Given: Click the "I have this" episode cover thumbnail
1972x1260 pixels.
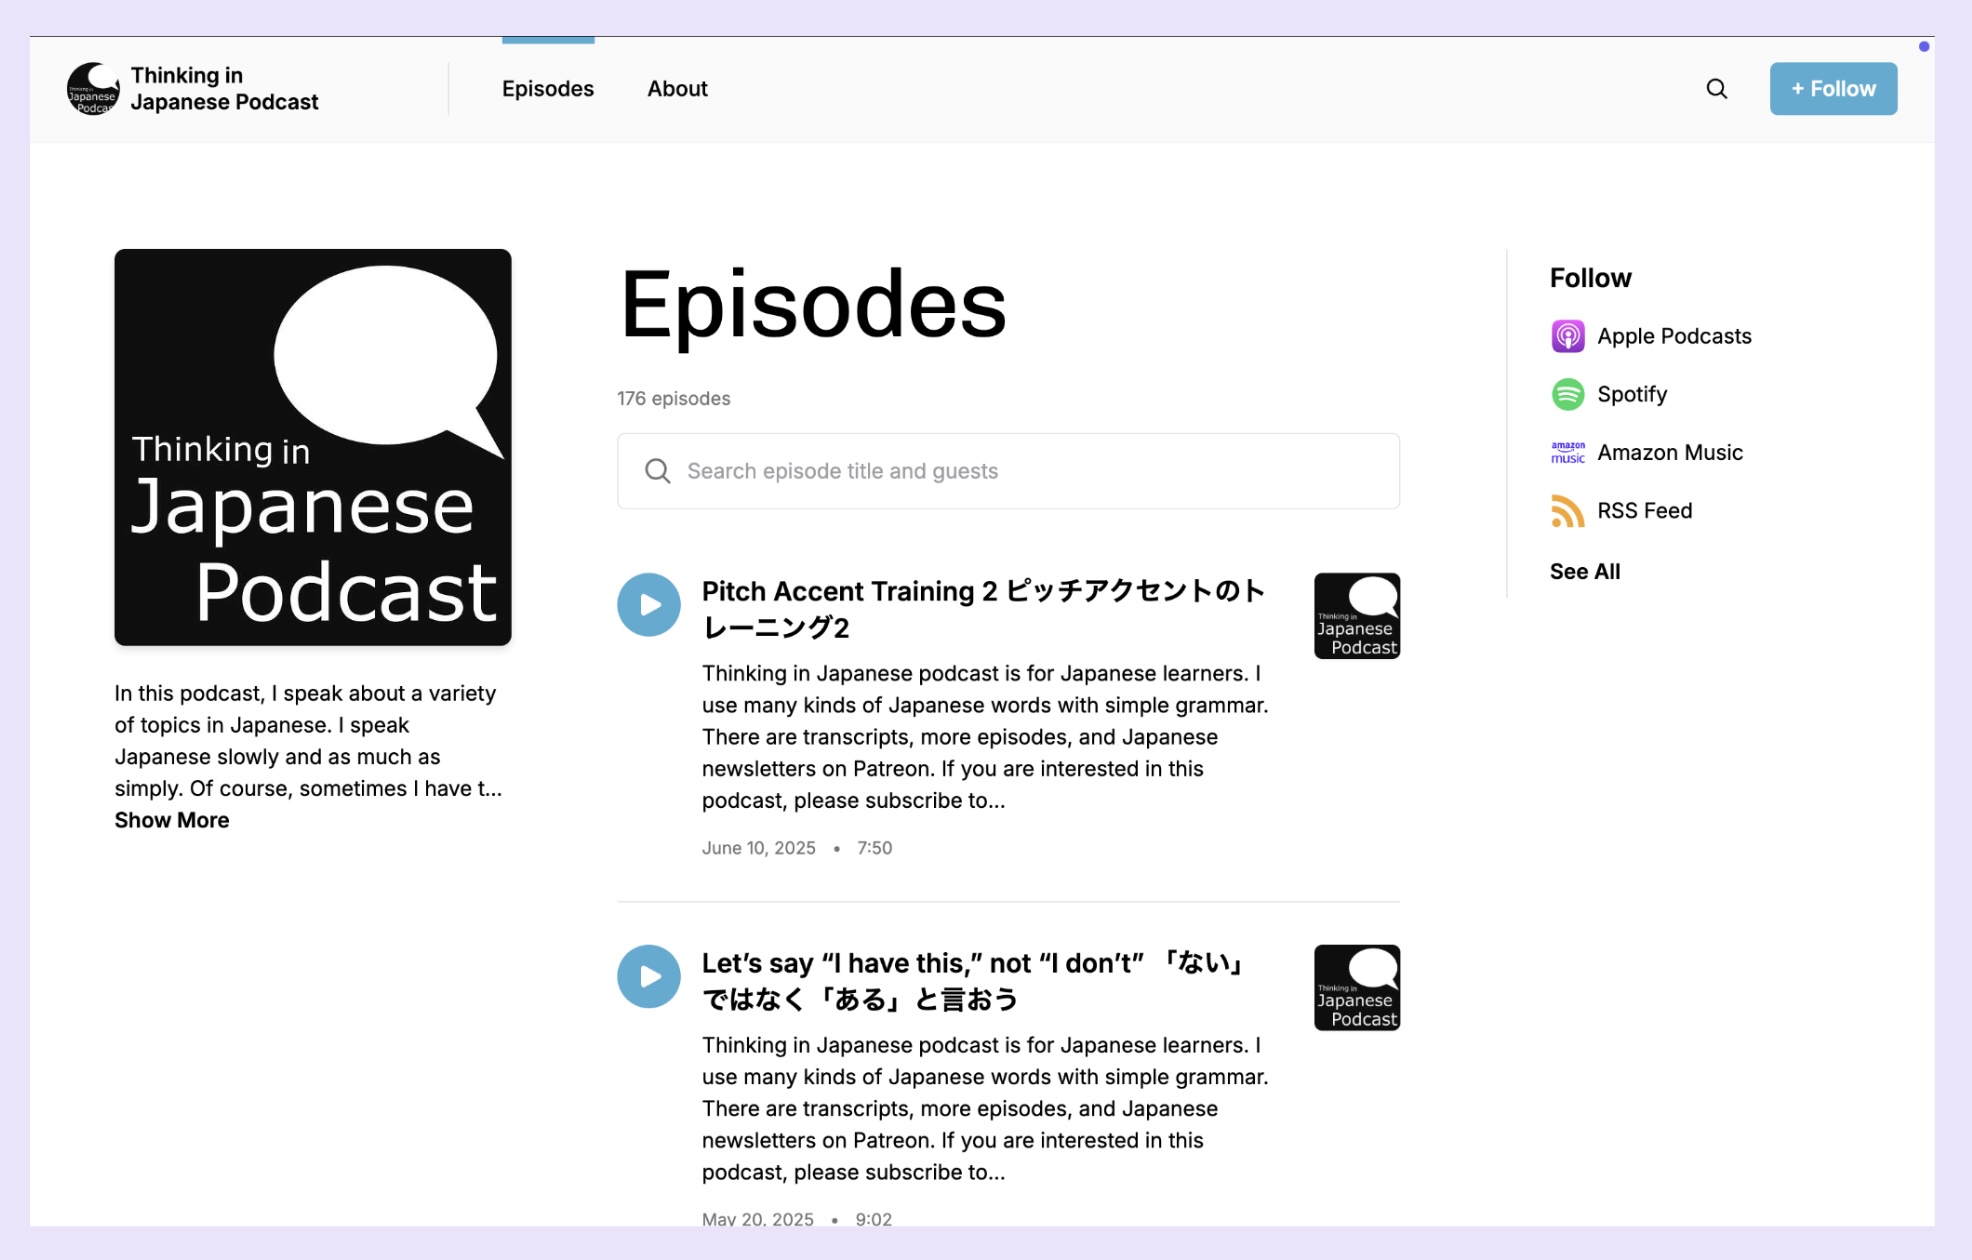Looking at the screenshot, I should click(1356, 988).
